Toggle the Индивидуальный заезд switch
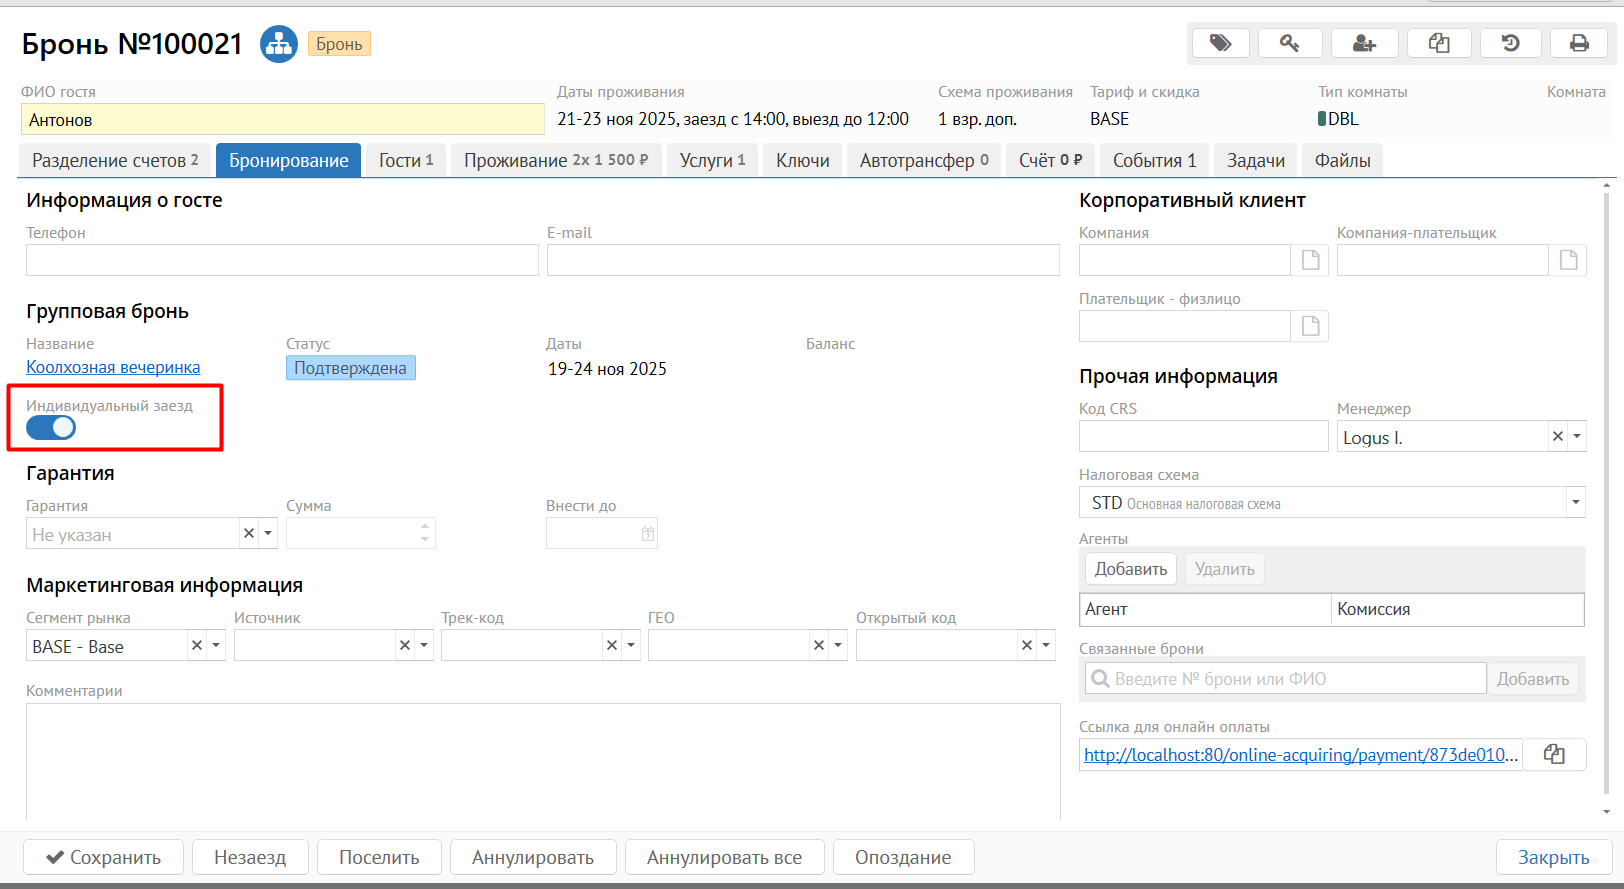This screenshot has height=889, width=1624. coord(51,428)
